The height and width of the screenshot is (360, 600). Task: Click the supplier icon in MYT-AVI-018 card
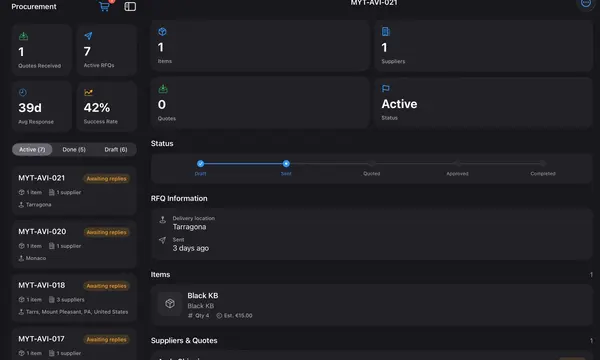coord(52,300)
